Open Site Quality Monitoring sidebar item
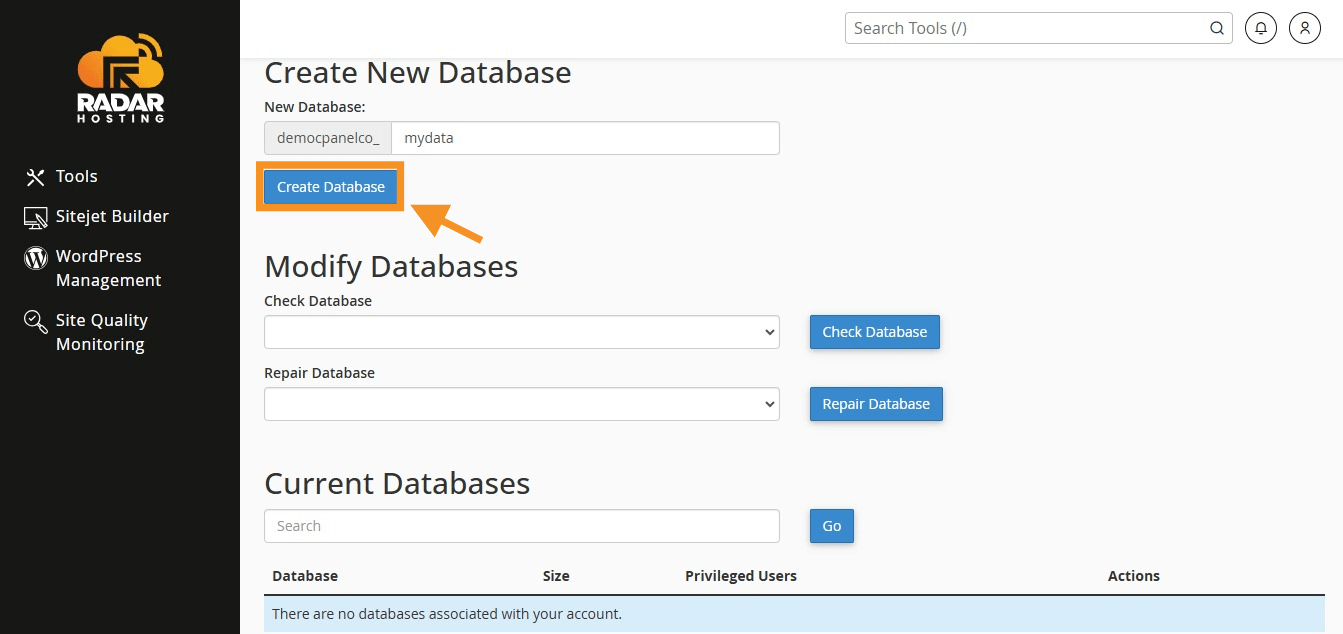 click(x=101, y=332)
